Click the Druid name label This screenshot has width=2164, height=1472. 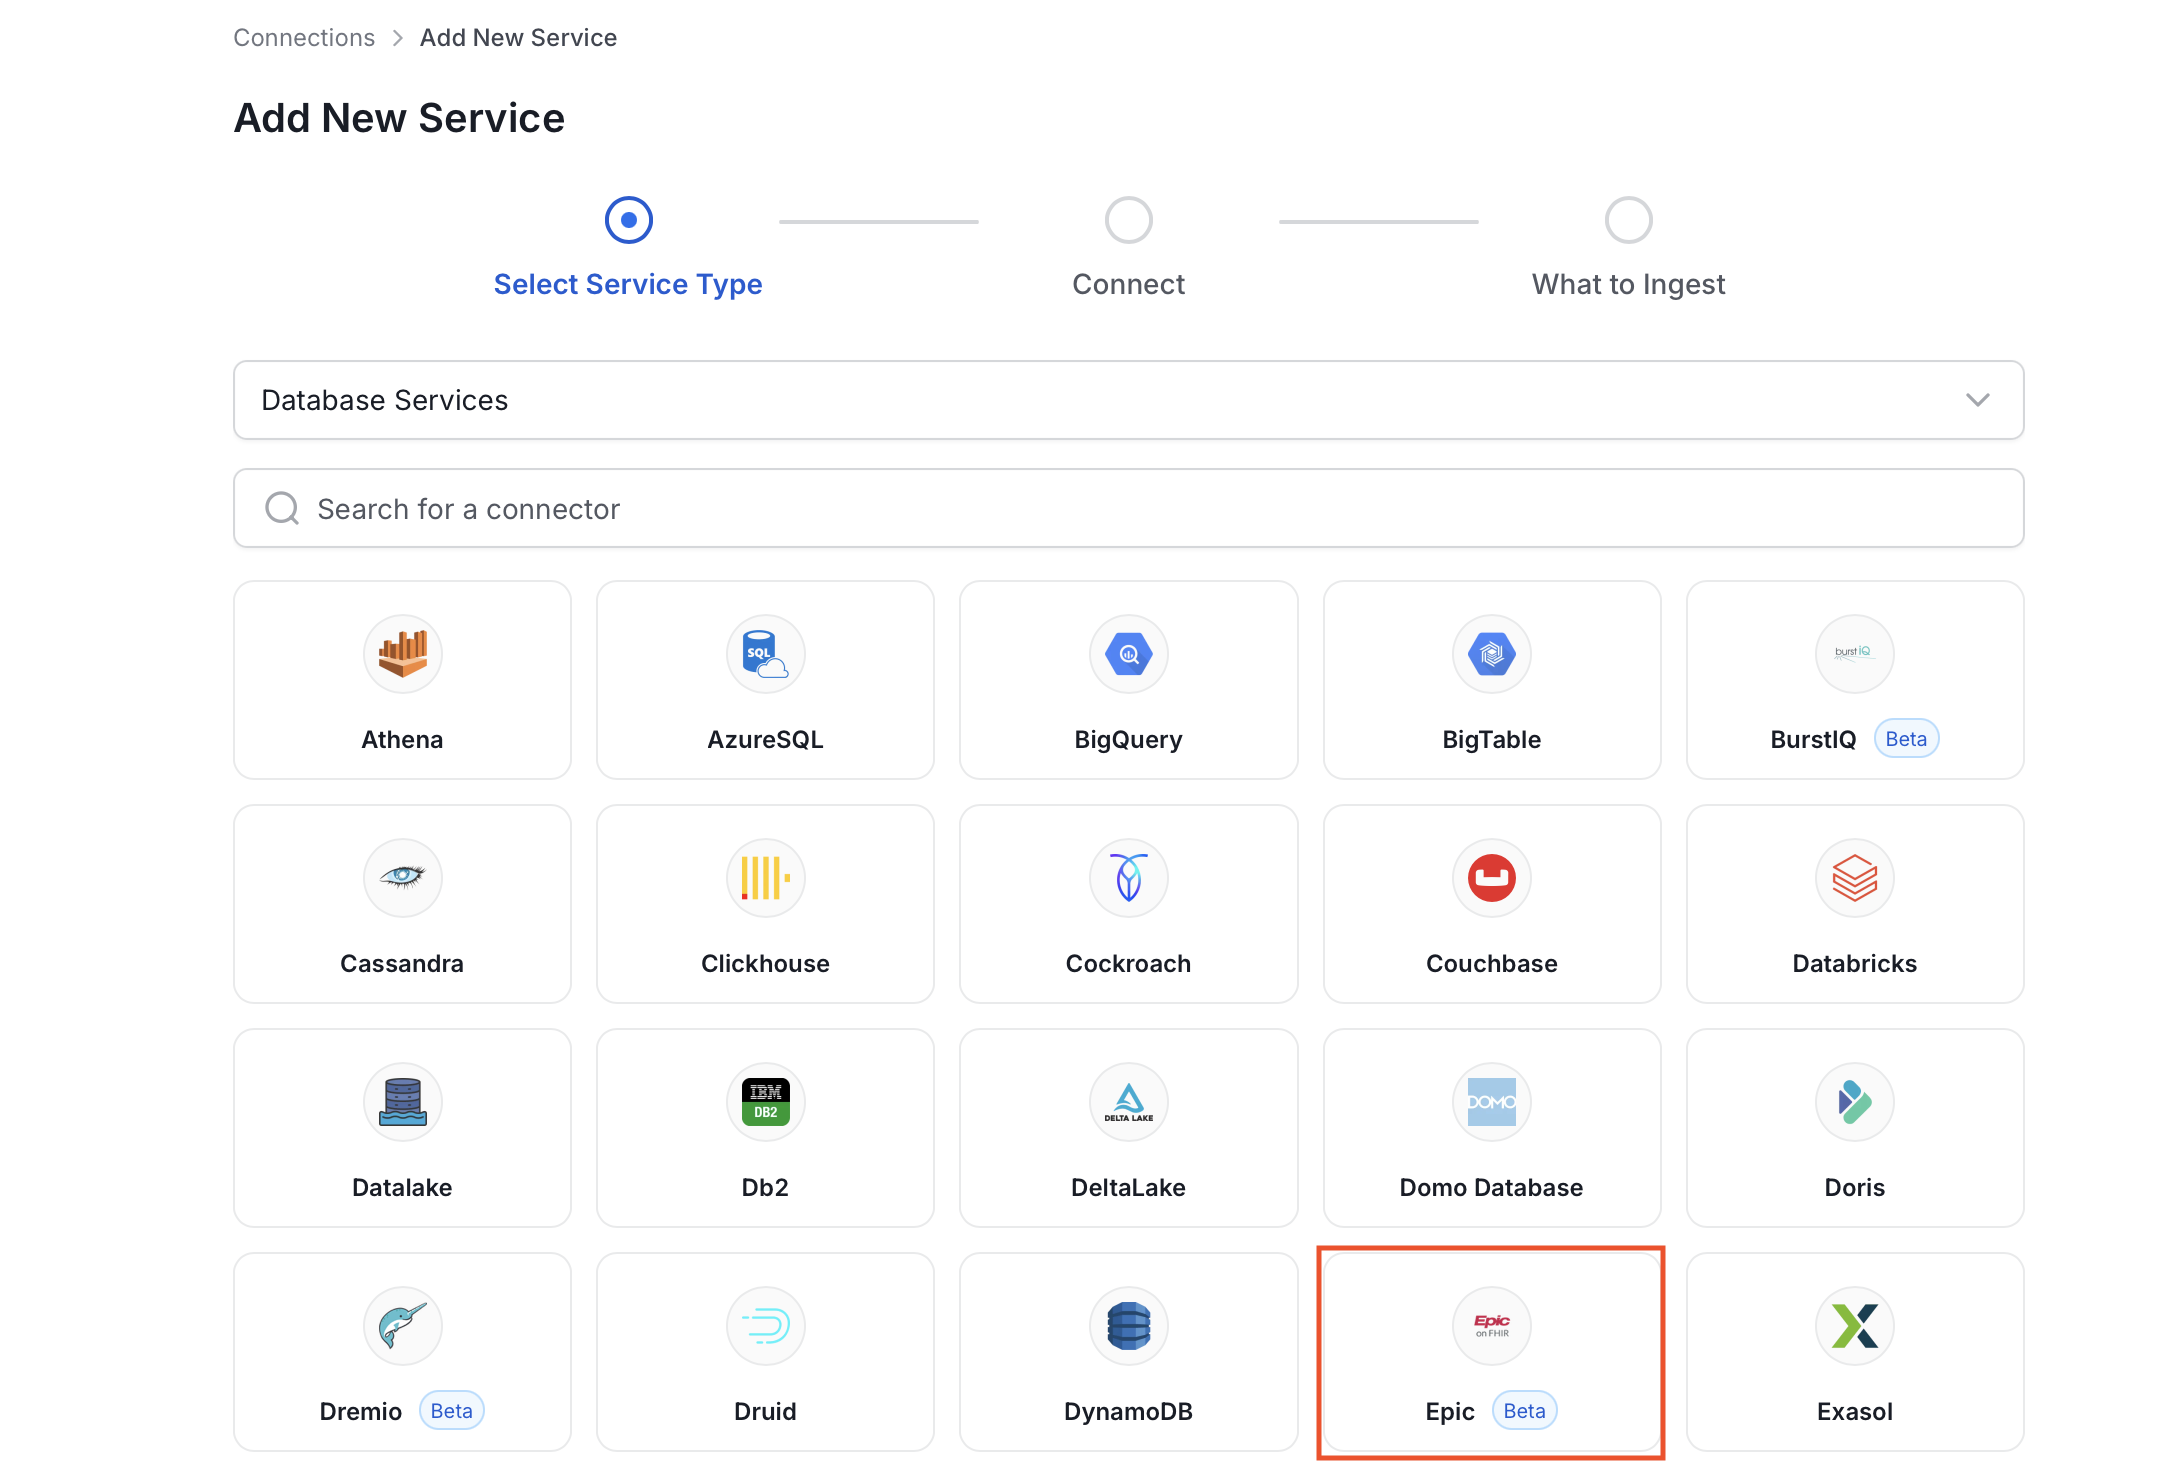point(765,1412)
